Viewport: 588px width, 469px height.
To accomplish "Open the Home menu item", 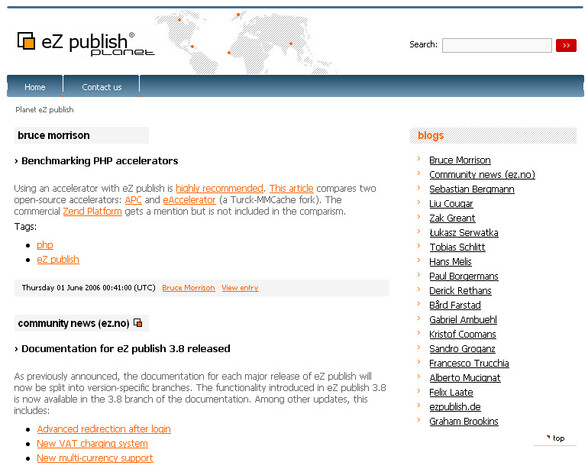I will tap(34, 87).
